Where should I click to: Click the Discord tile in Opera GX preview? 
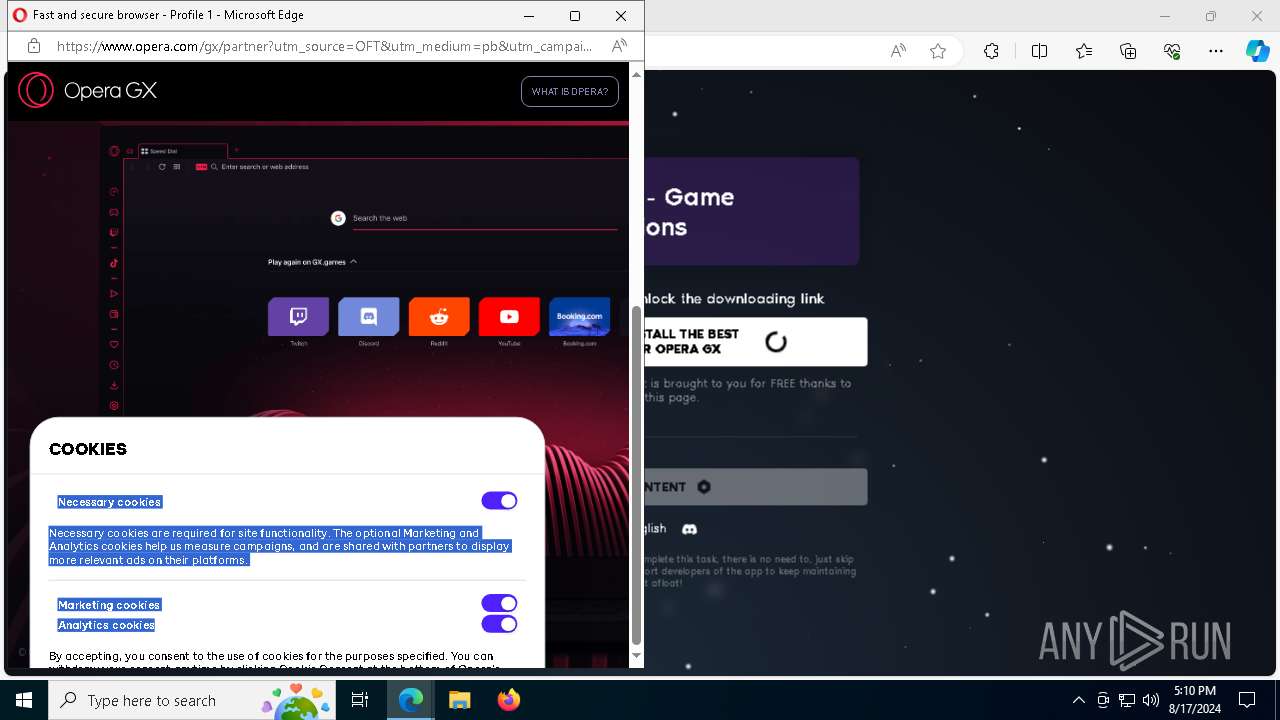click(x=368, y=317)
